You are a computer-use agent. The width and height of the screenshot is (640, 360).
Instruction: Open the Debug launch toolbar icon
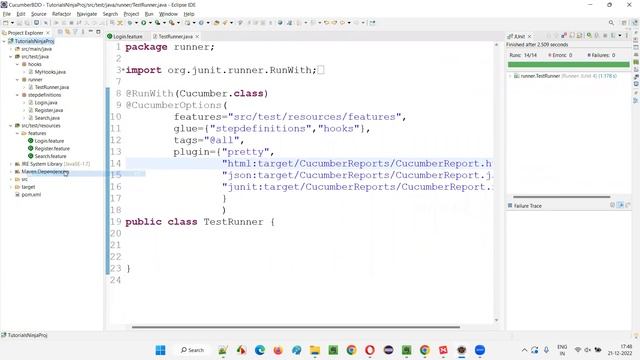tap(130, 23)
